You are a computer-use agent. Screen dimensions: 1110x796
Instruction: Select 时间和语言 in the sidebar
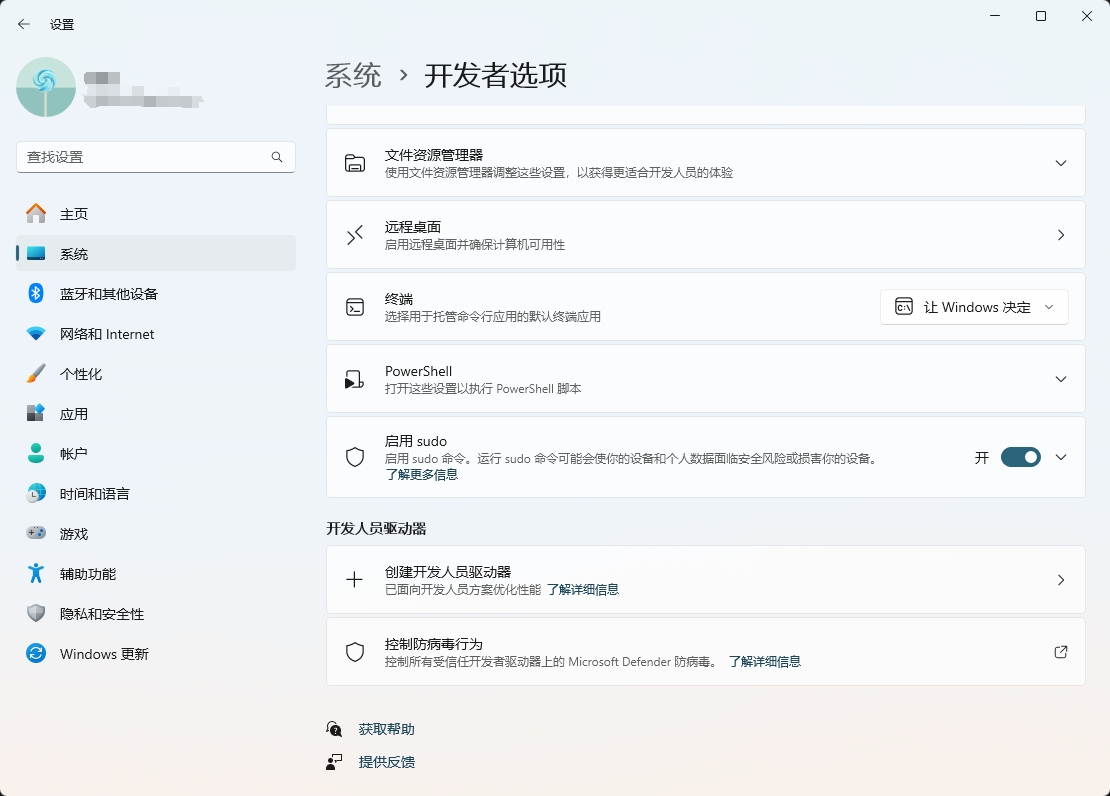tap(156, 494)
